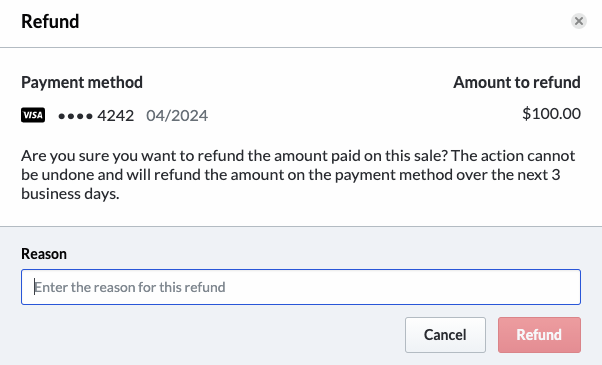Click the 'be undone and will refund' text
The image size is (602, 365).
tap(111, 175)
